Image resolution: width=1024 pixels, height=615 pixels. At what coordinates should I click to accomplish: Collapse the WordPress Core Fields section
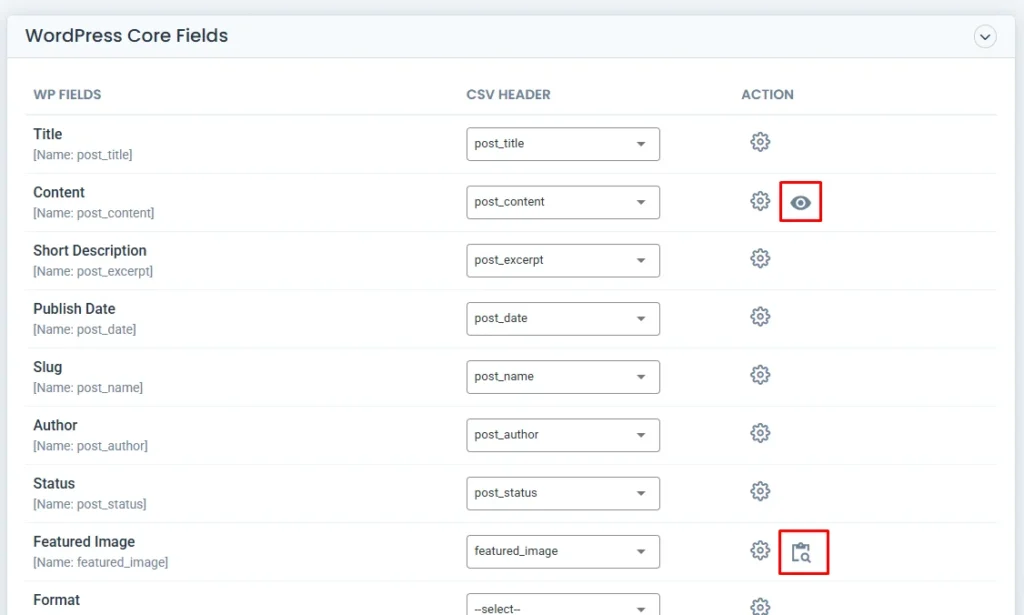[x=985, y=37]
